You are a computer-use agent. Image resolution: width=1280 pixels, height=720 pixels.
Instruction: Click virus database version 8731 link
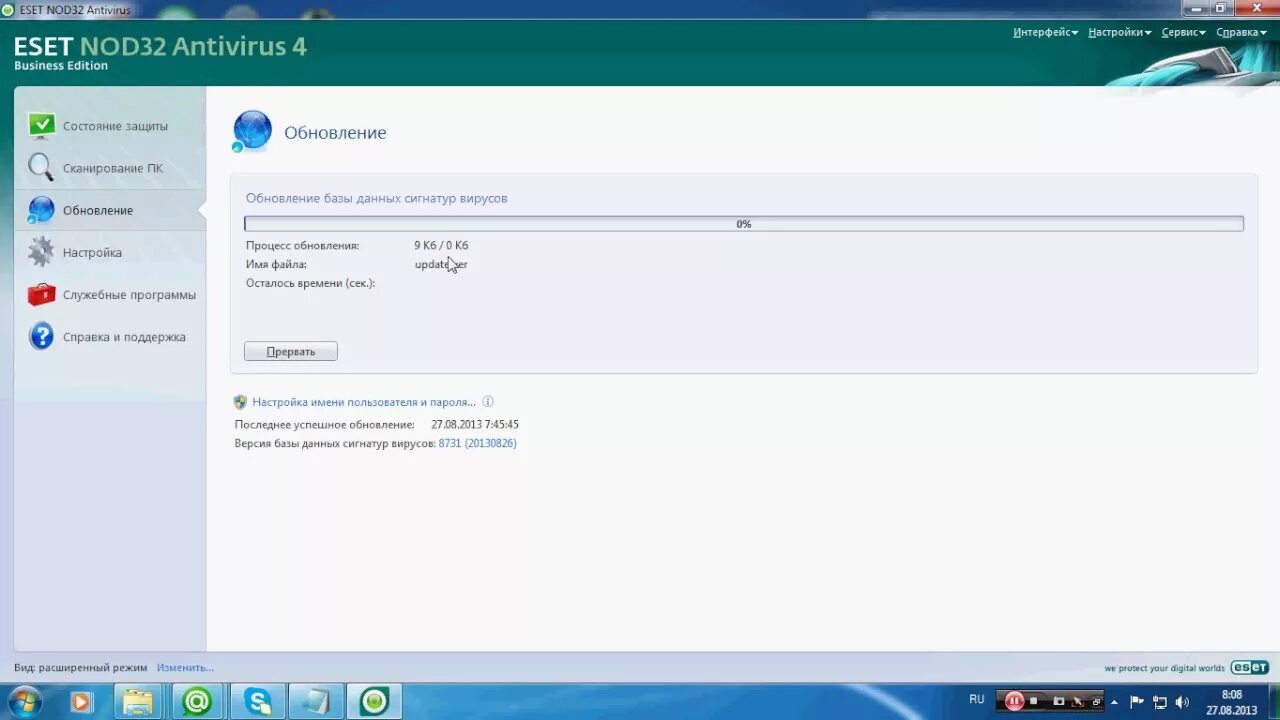(x=477, y=443)
